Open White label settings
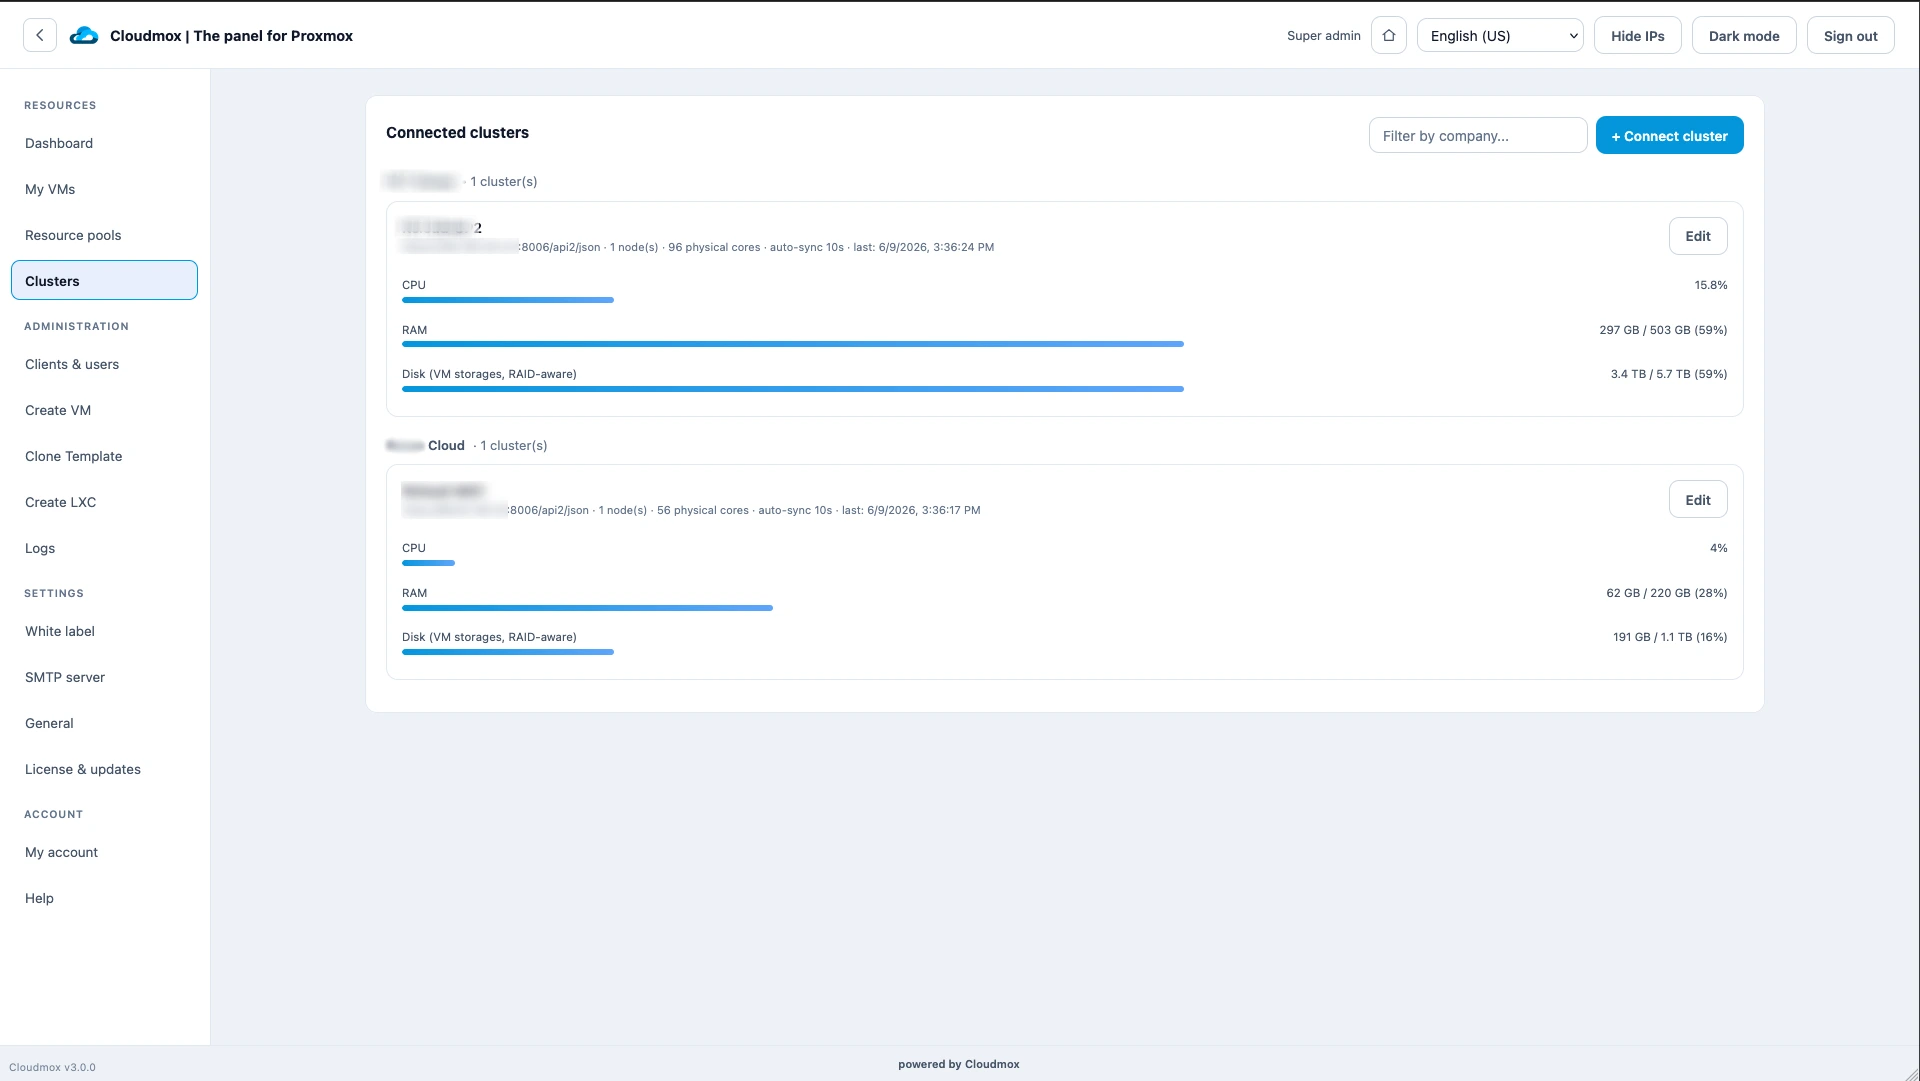Screen dimensions: 1920x1081 pos(104,631)
